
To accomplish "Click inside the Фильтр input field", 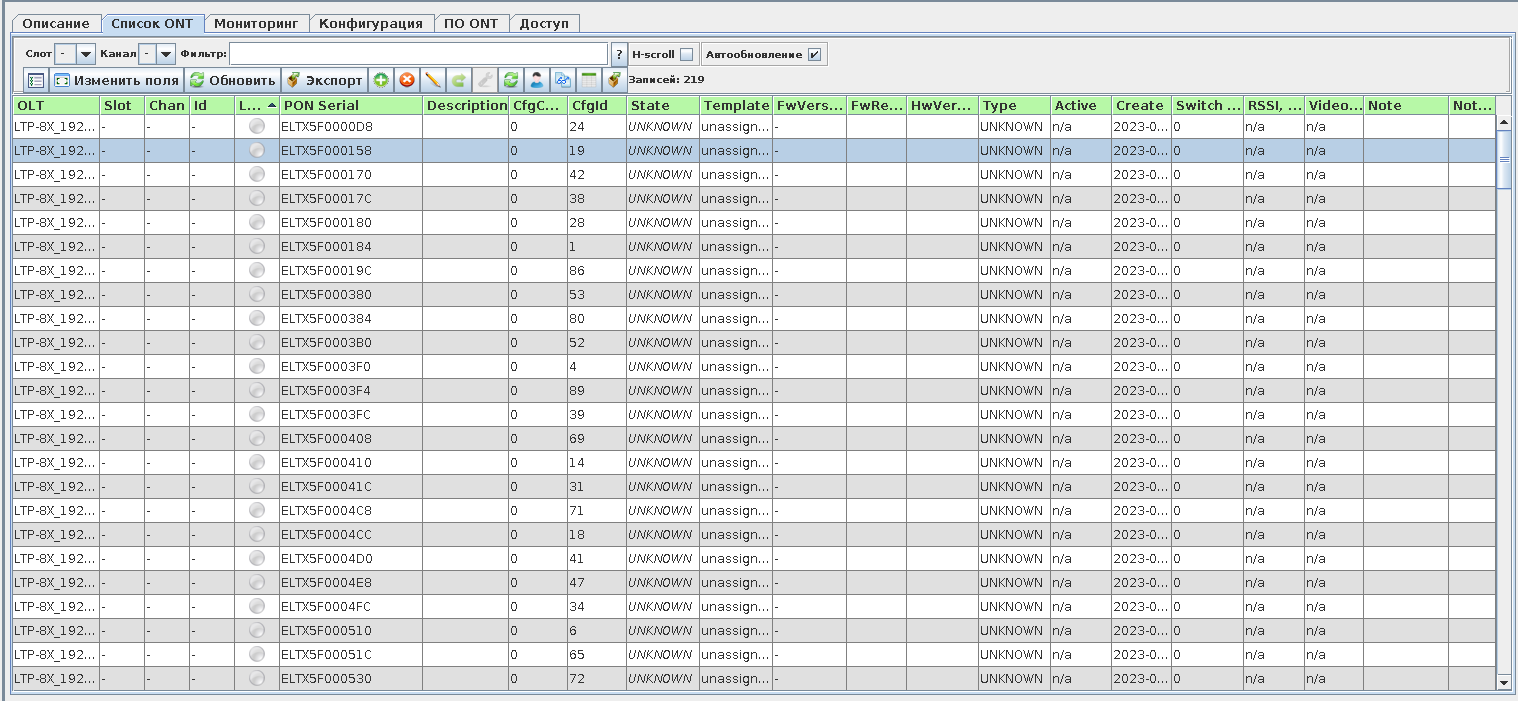I will (418, 54).
